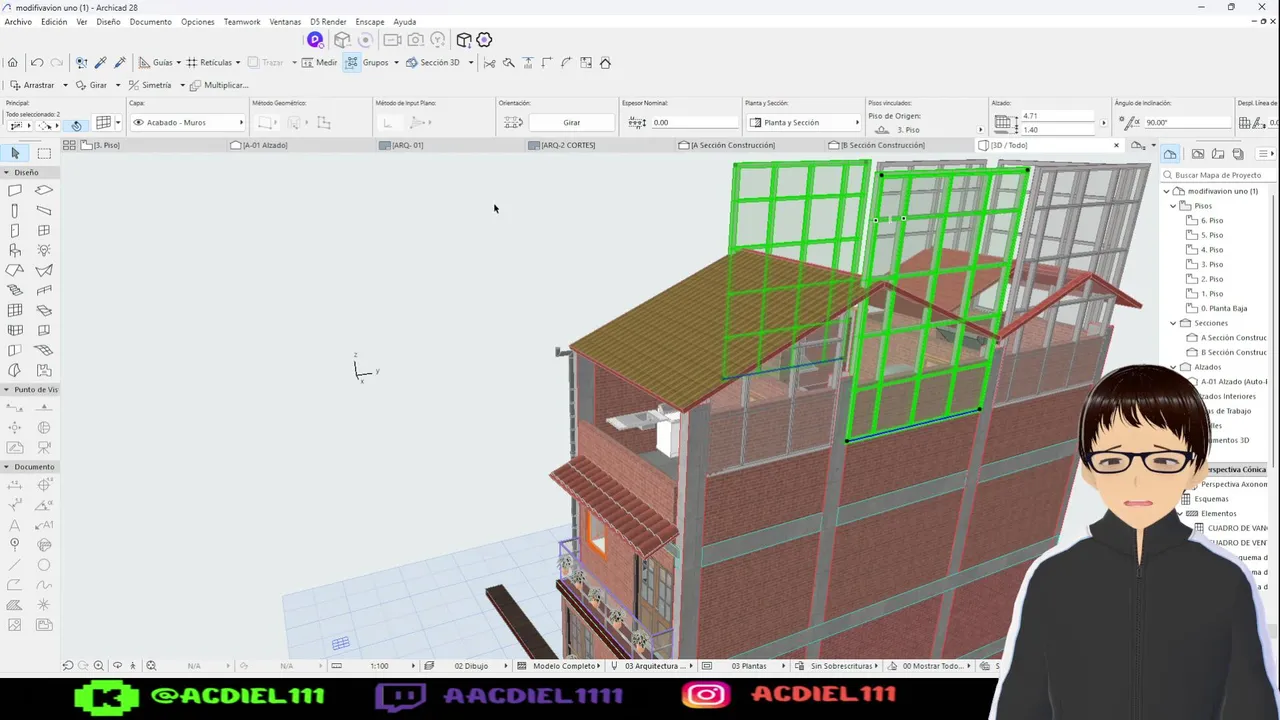Click the Girar orientation button
1280x720 pixels.
(571, 122)
